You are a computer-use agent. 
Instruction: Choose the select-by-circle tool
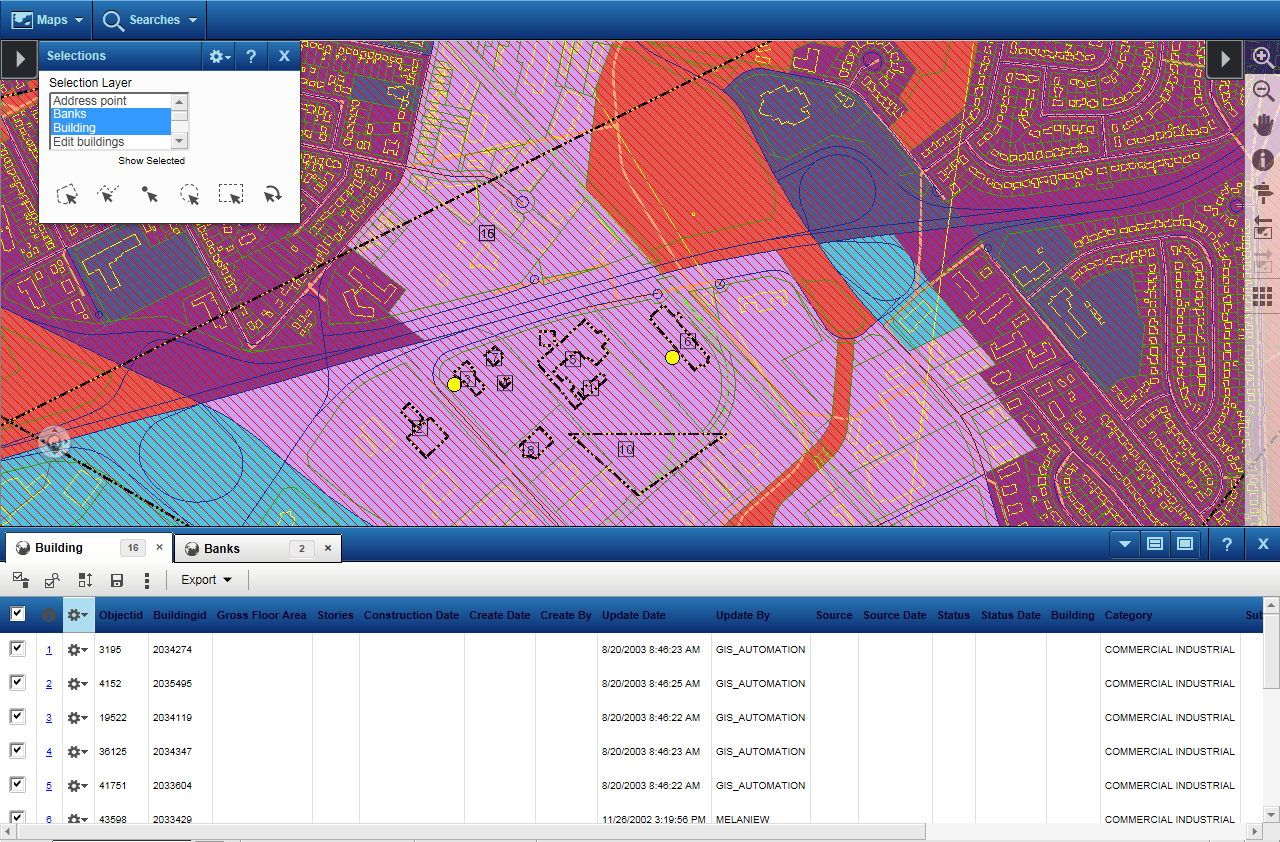pyautogui.click(x=190, y=194)
